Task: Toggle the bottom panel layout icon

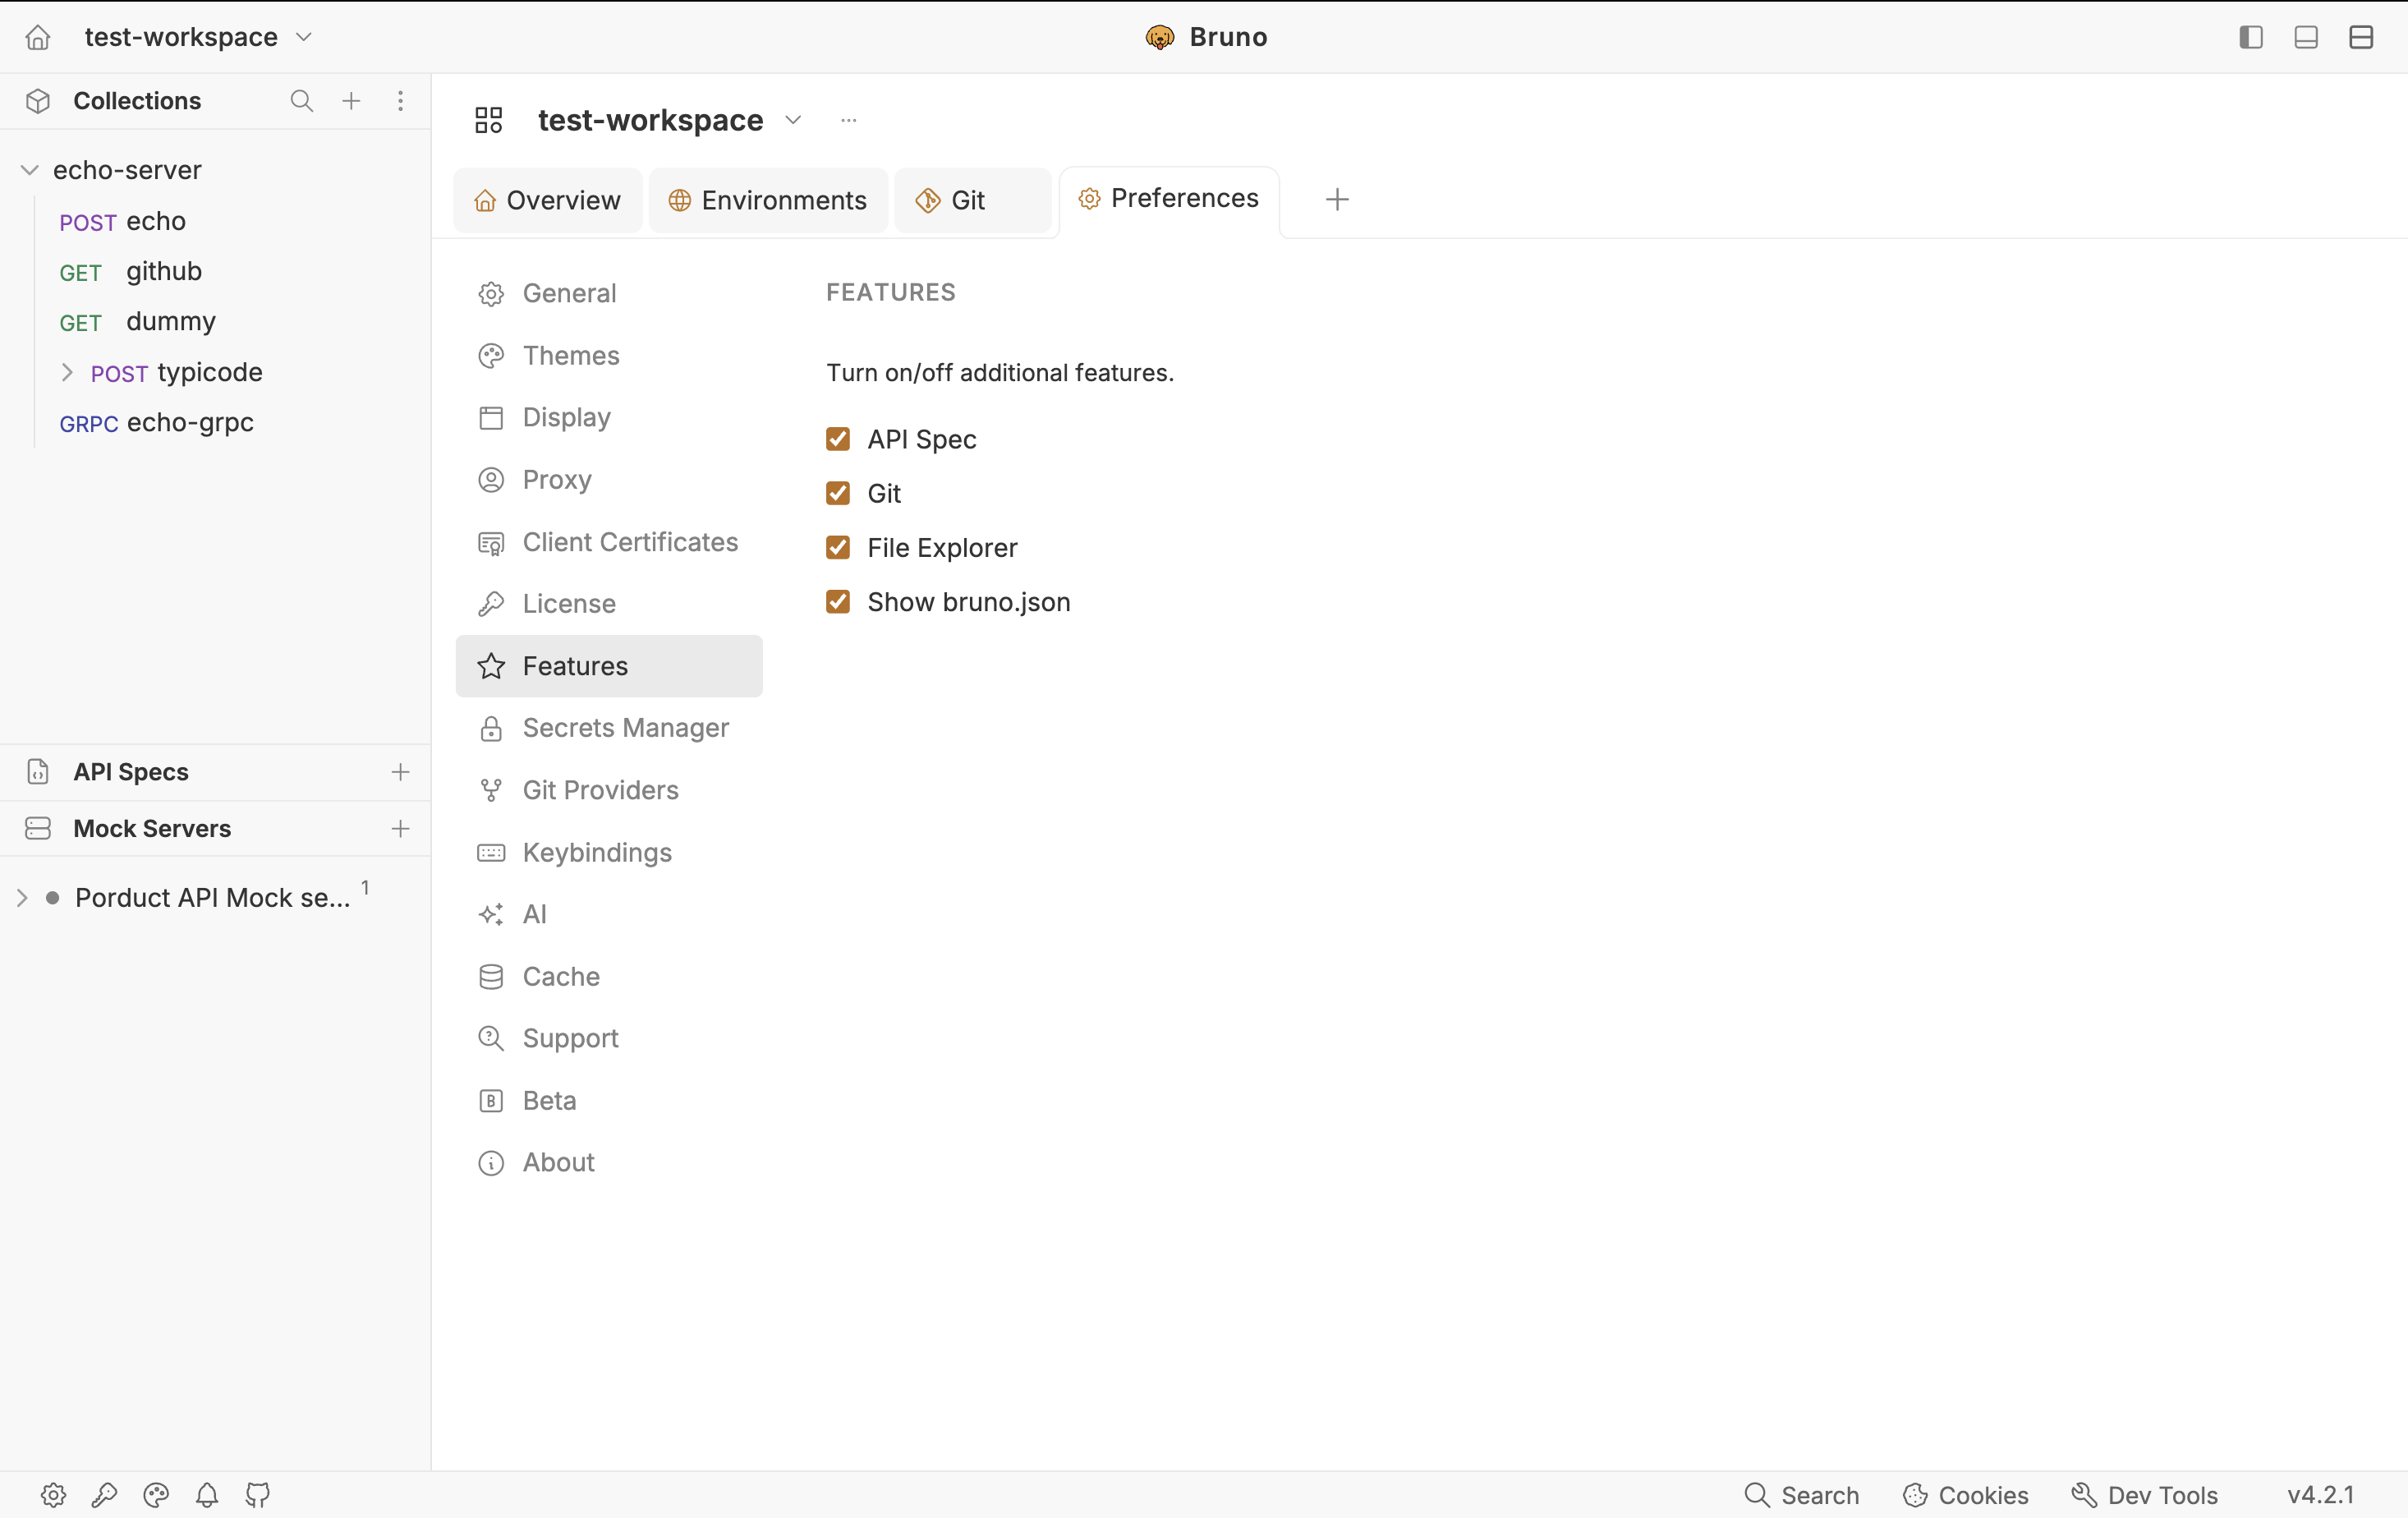Action: (x=2305, y=37)
